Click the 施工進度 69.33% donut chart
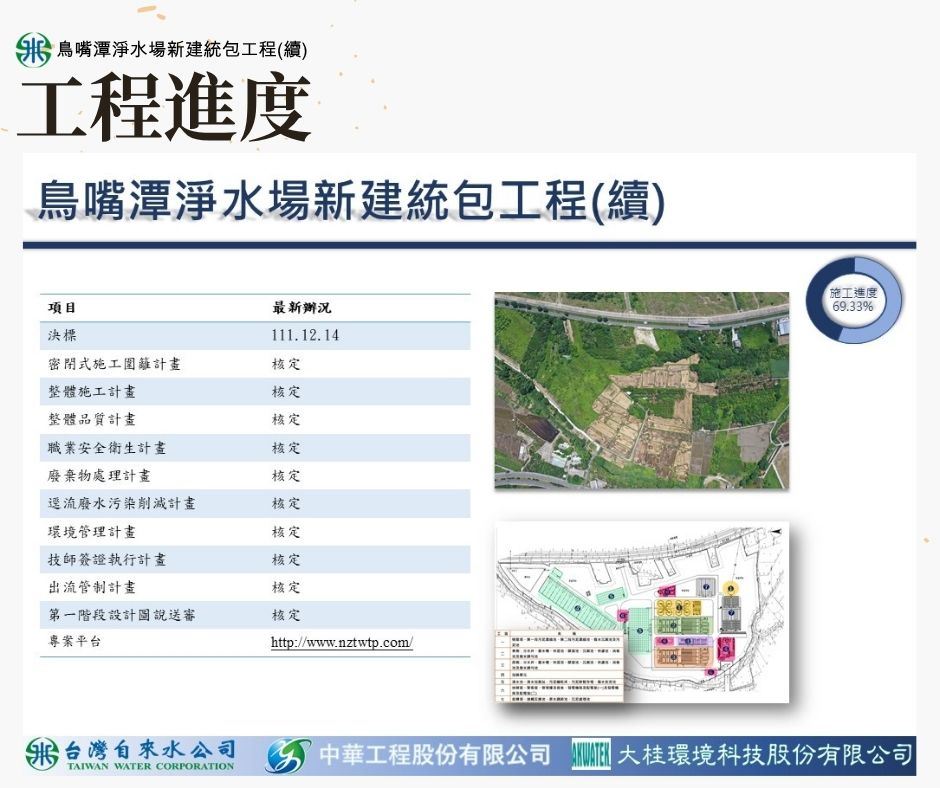The height and width of the screenshot is (788, 940). pyautogui.click(x=853, y=299)
